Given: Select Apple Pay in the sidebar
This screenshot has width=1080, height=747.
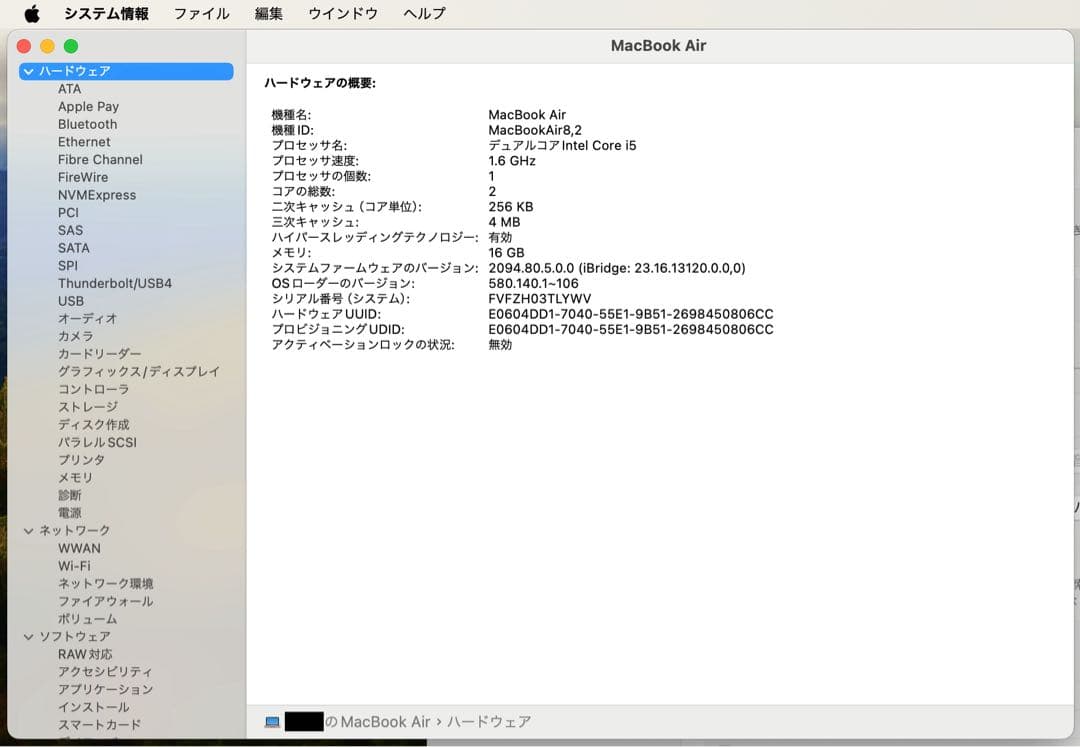Looking at the screenshot, I should click(x=88, y=106).
